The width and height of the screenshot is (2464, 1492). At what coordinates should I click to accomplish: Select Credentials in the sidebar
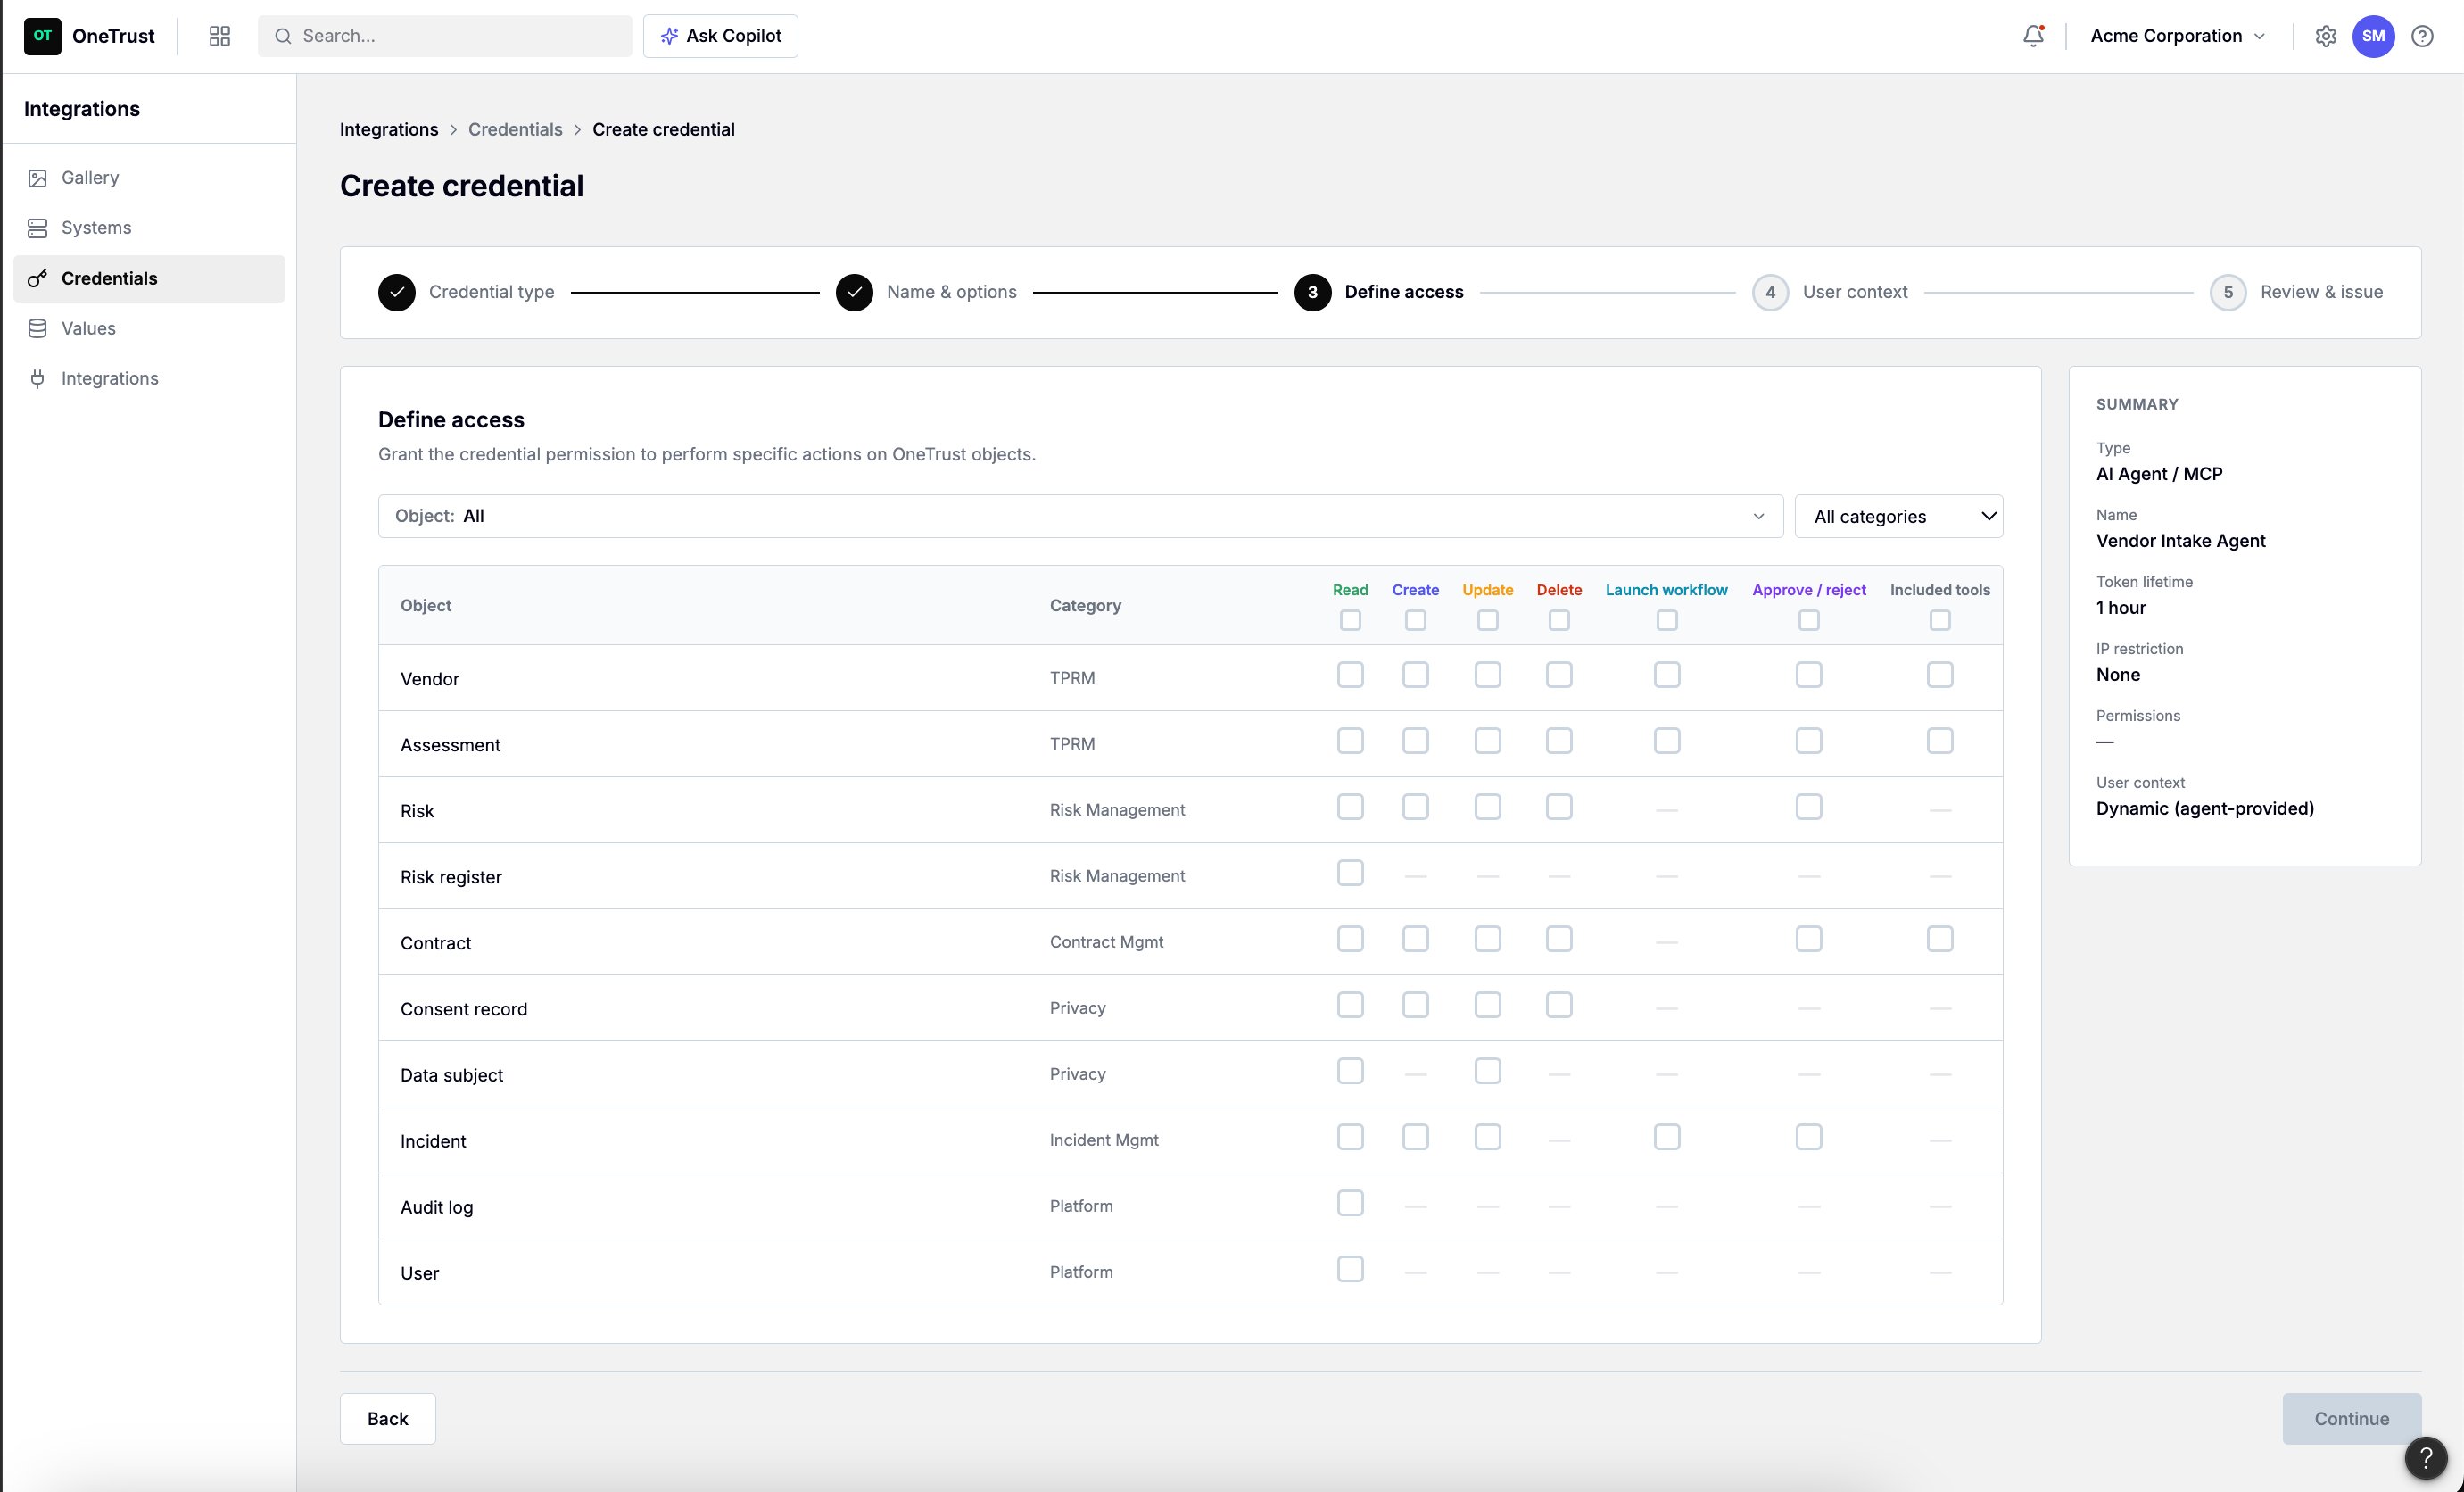click(149, 278)
